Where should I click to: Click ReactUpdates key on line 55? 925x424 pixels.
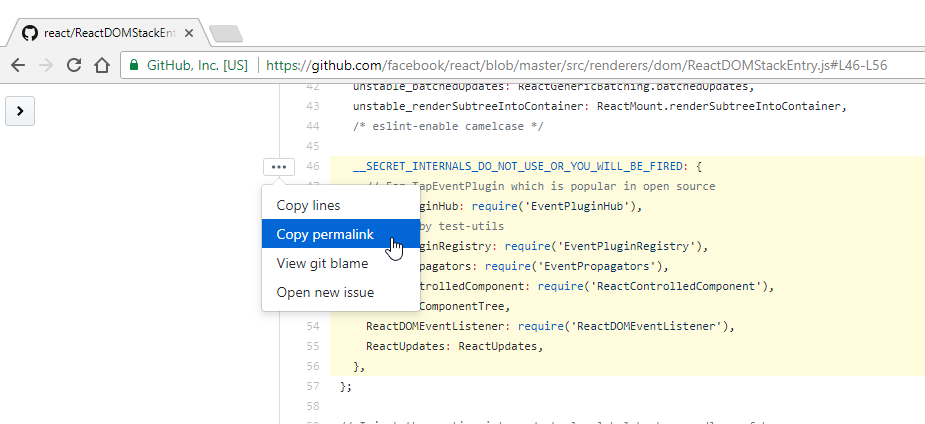point(405,346)
